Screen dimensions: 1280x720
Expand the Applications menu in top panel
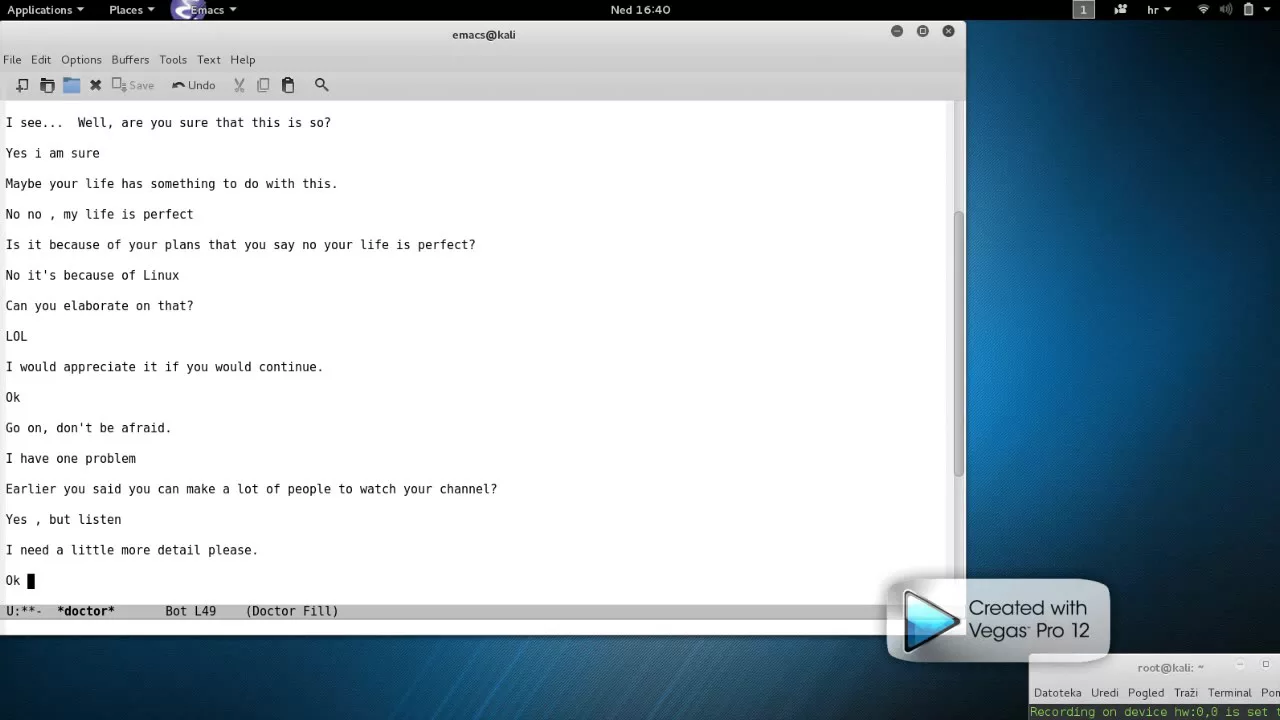click(x=46, y=10)
